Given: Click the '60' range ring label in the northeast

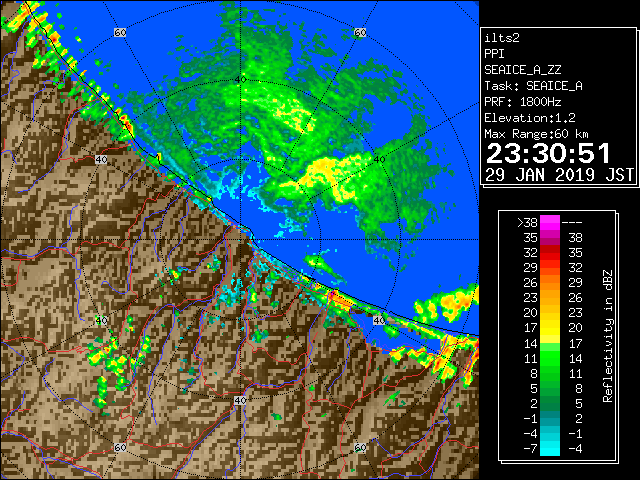Looking at the screenshot, I should click(x=360, y=32).
